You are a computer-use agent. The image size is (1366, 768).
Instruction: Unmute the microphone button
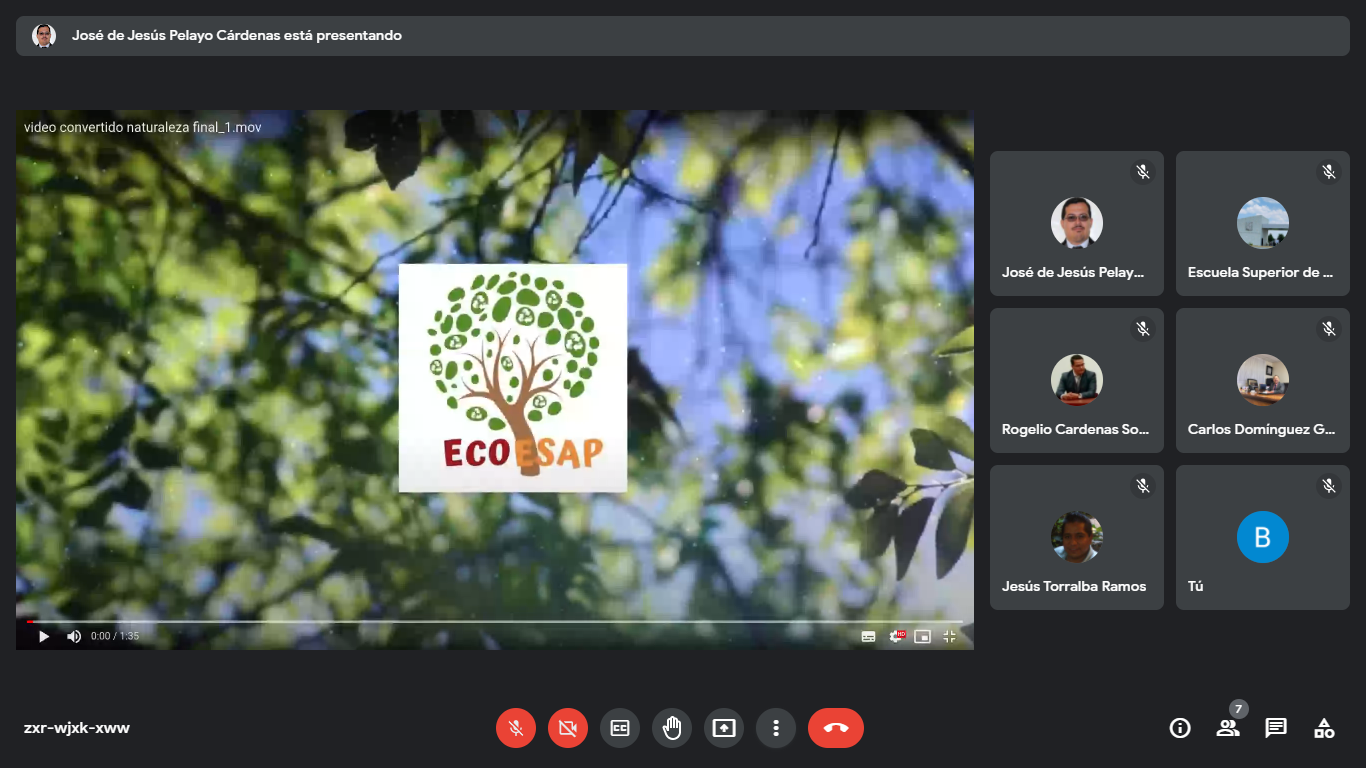coord(516,728)
